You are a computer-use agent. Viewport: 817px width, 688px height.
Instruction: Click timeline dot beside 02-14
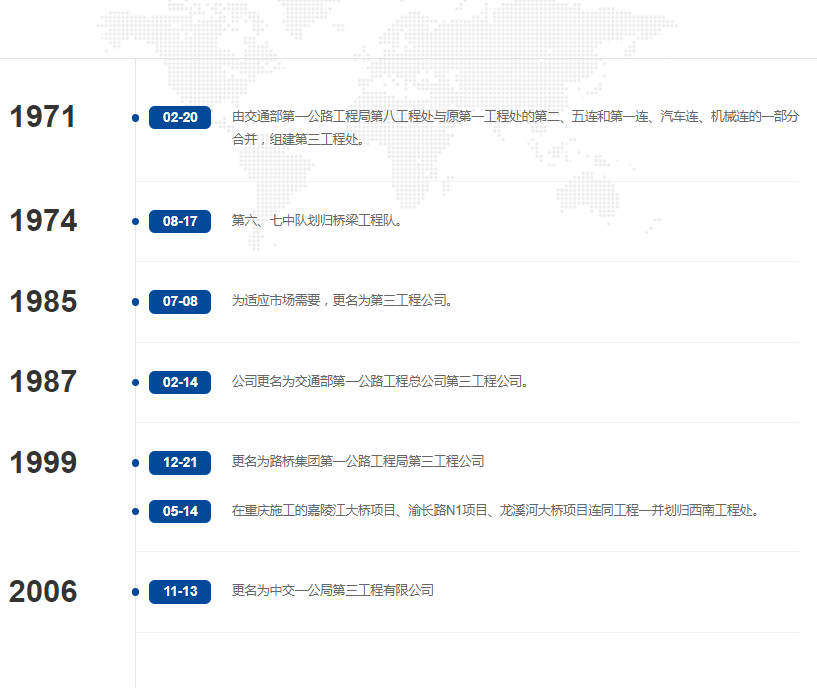tap(135, 383)
